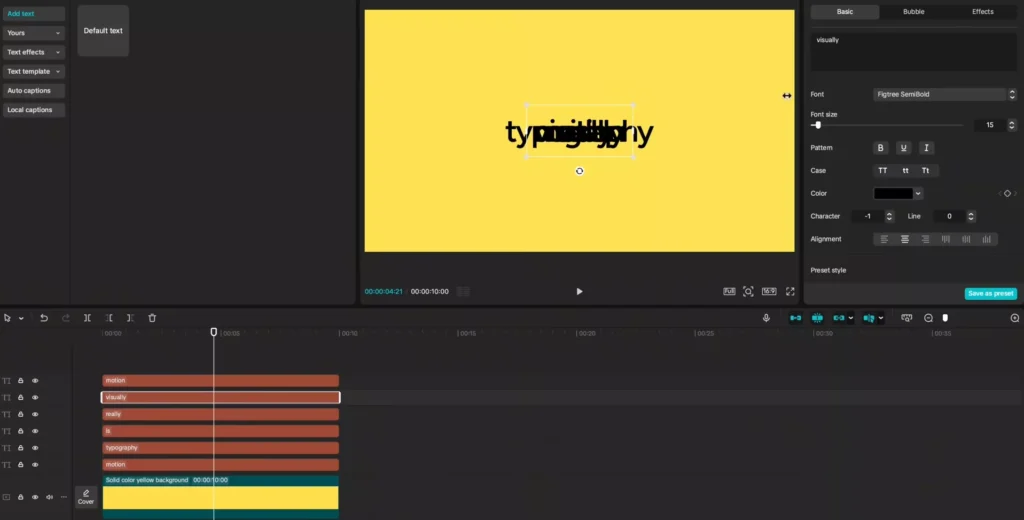This screenshot has width=1024, height=520.
Task: Toggle the preview axis
Action: coord(869,318)
